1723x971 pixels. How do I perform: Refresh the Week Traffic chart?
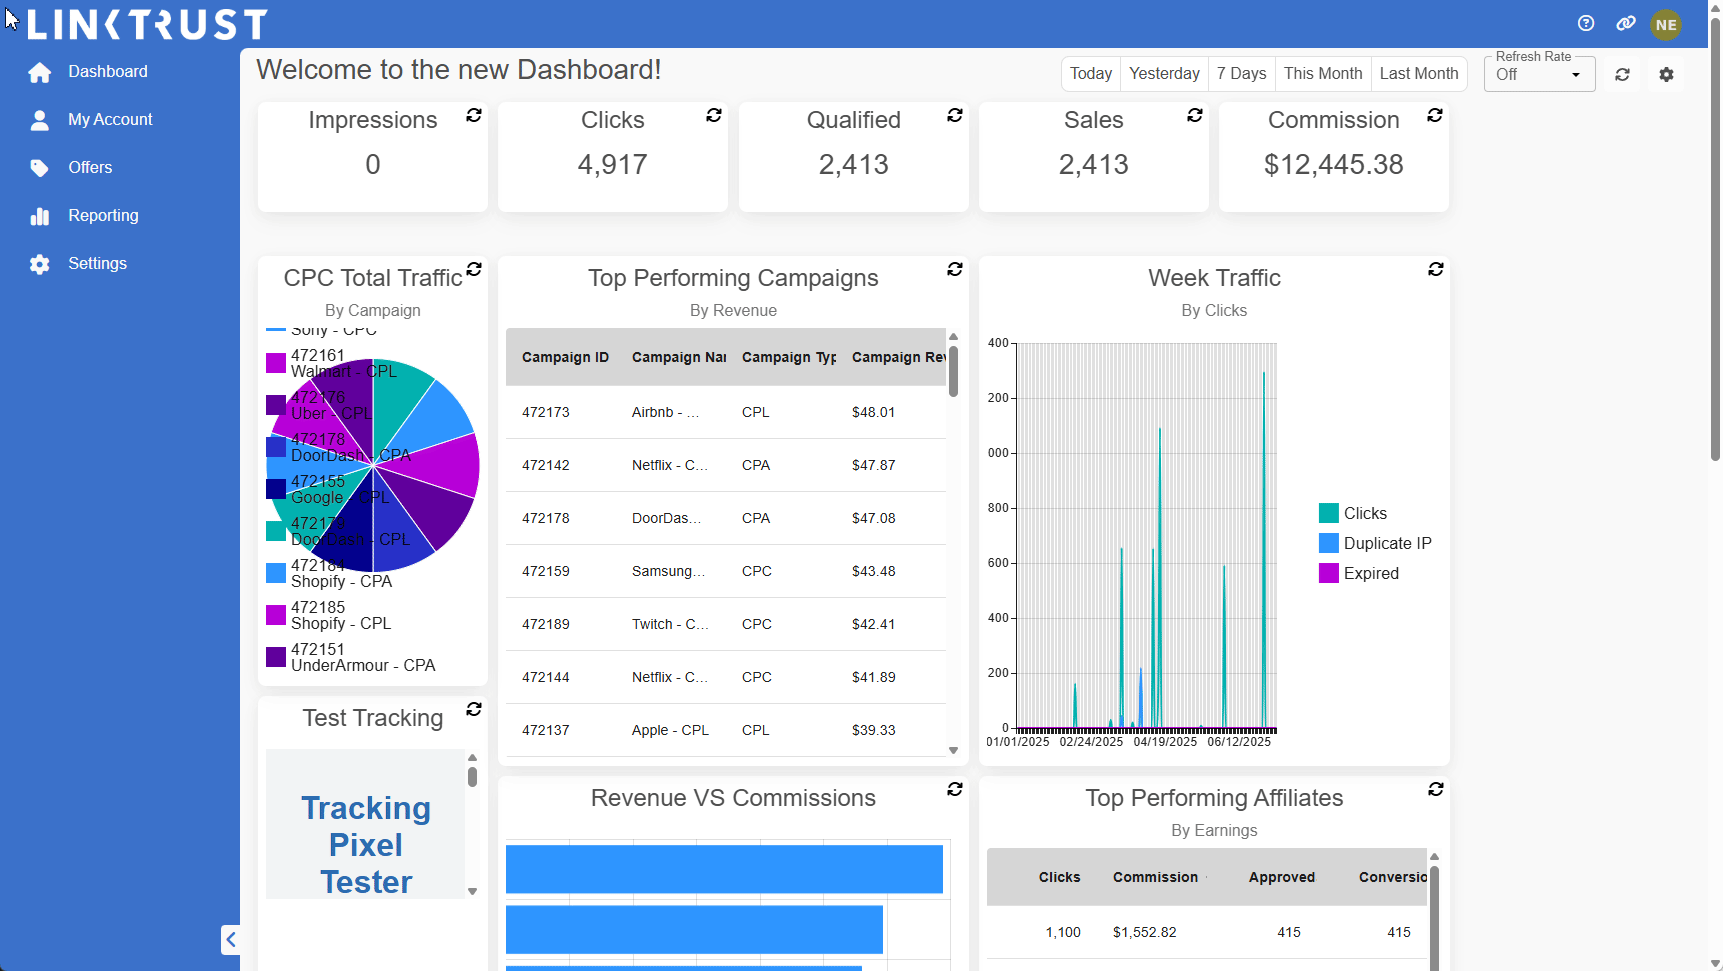coord(1436,270)
